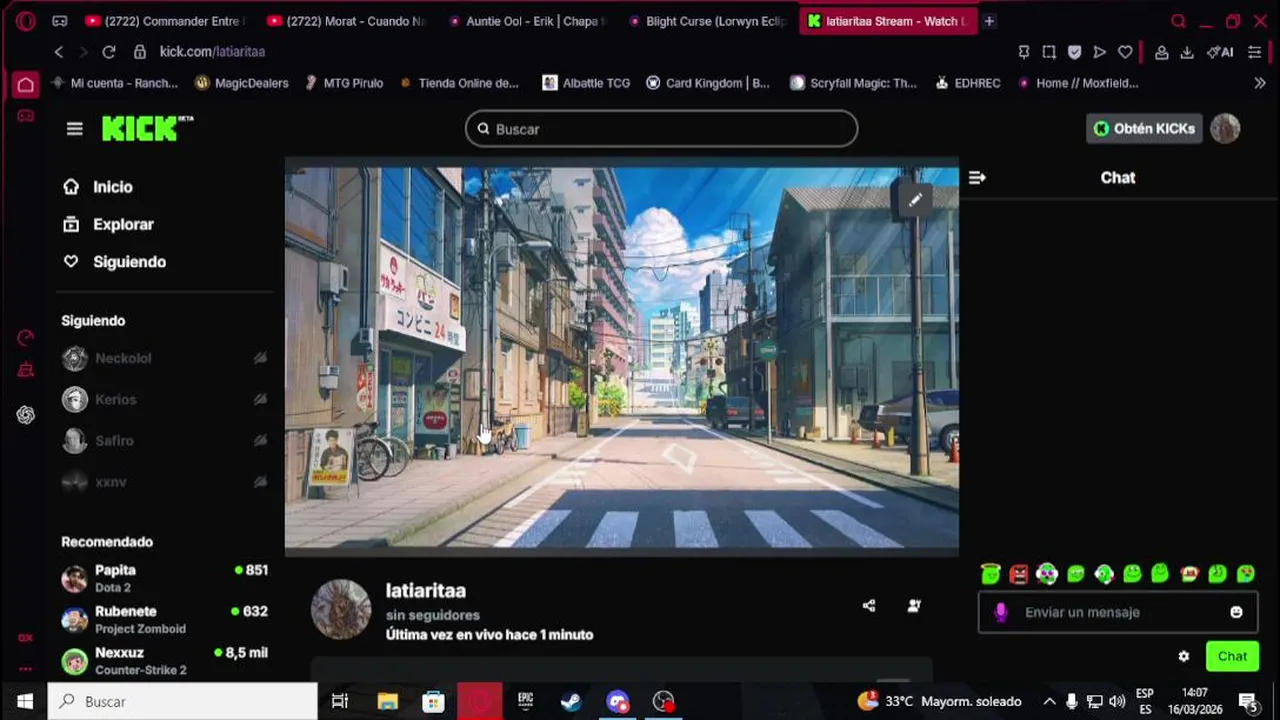Viewport: 1280px width, 720px height.
Task: Open Explorar in sidebar
Action: 108,224
